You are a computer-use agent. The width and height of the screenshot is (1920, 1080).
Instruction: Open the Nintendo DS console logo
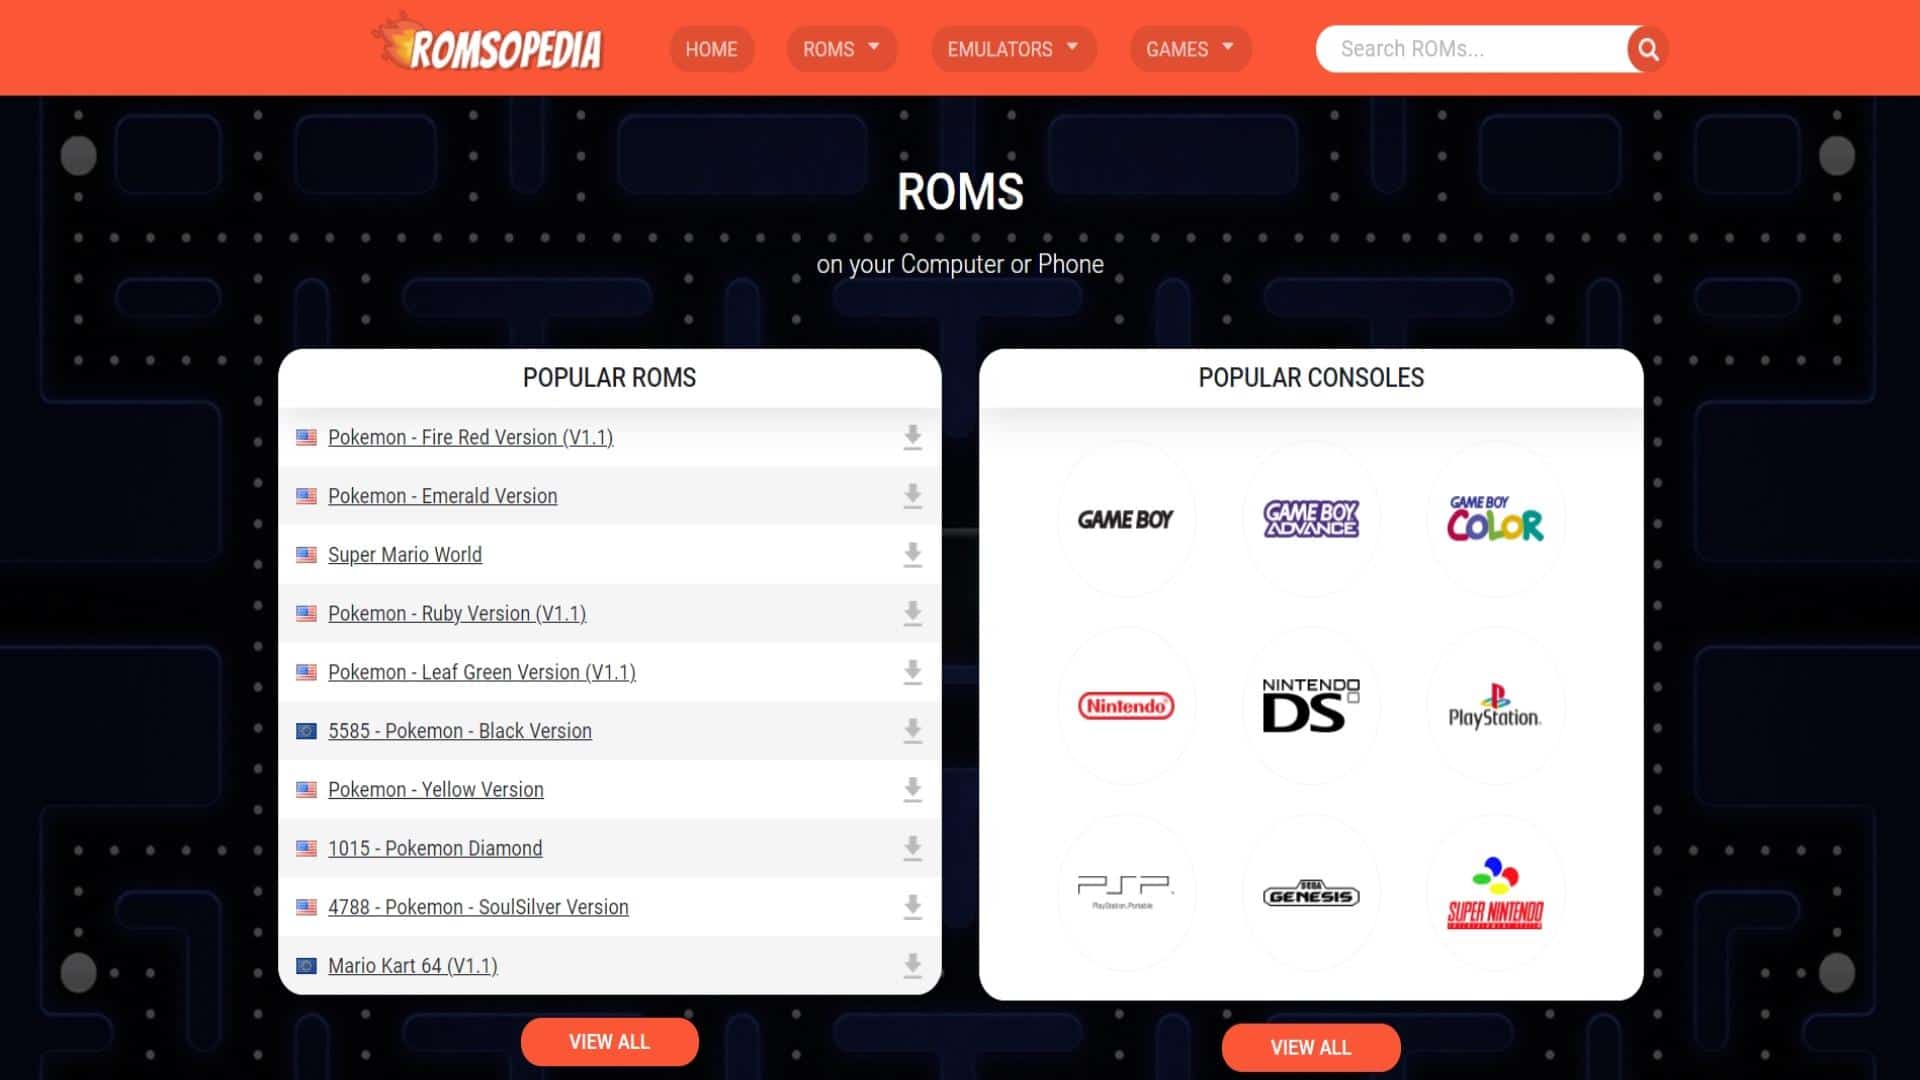pyautogui.click(x=1311, y=706)
